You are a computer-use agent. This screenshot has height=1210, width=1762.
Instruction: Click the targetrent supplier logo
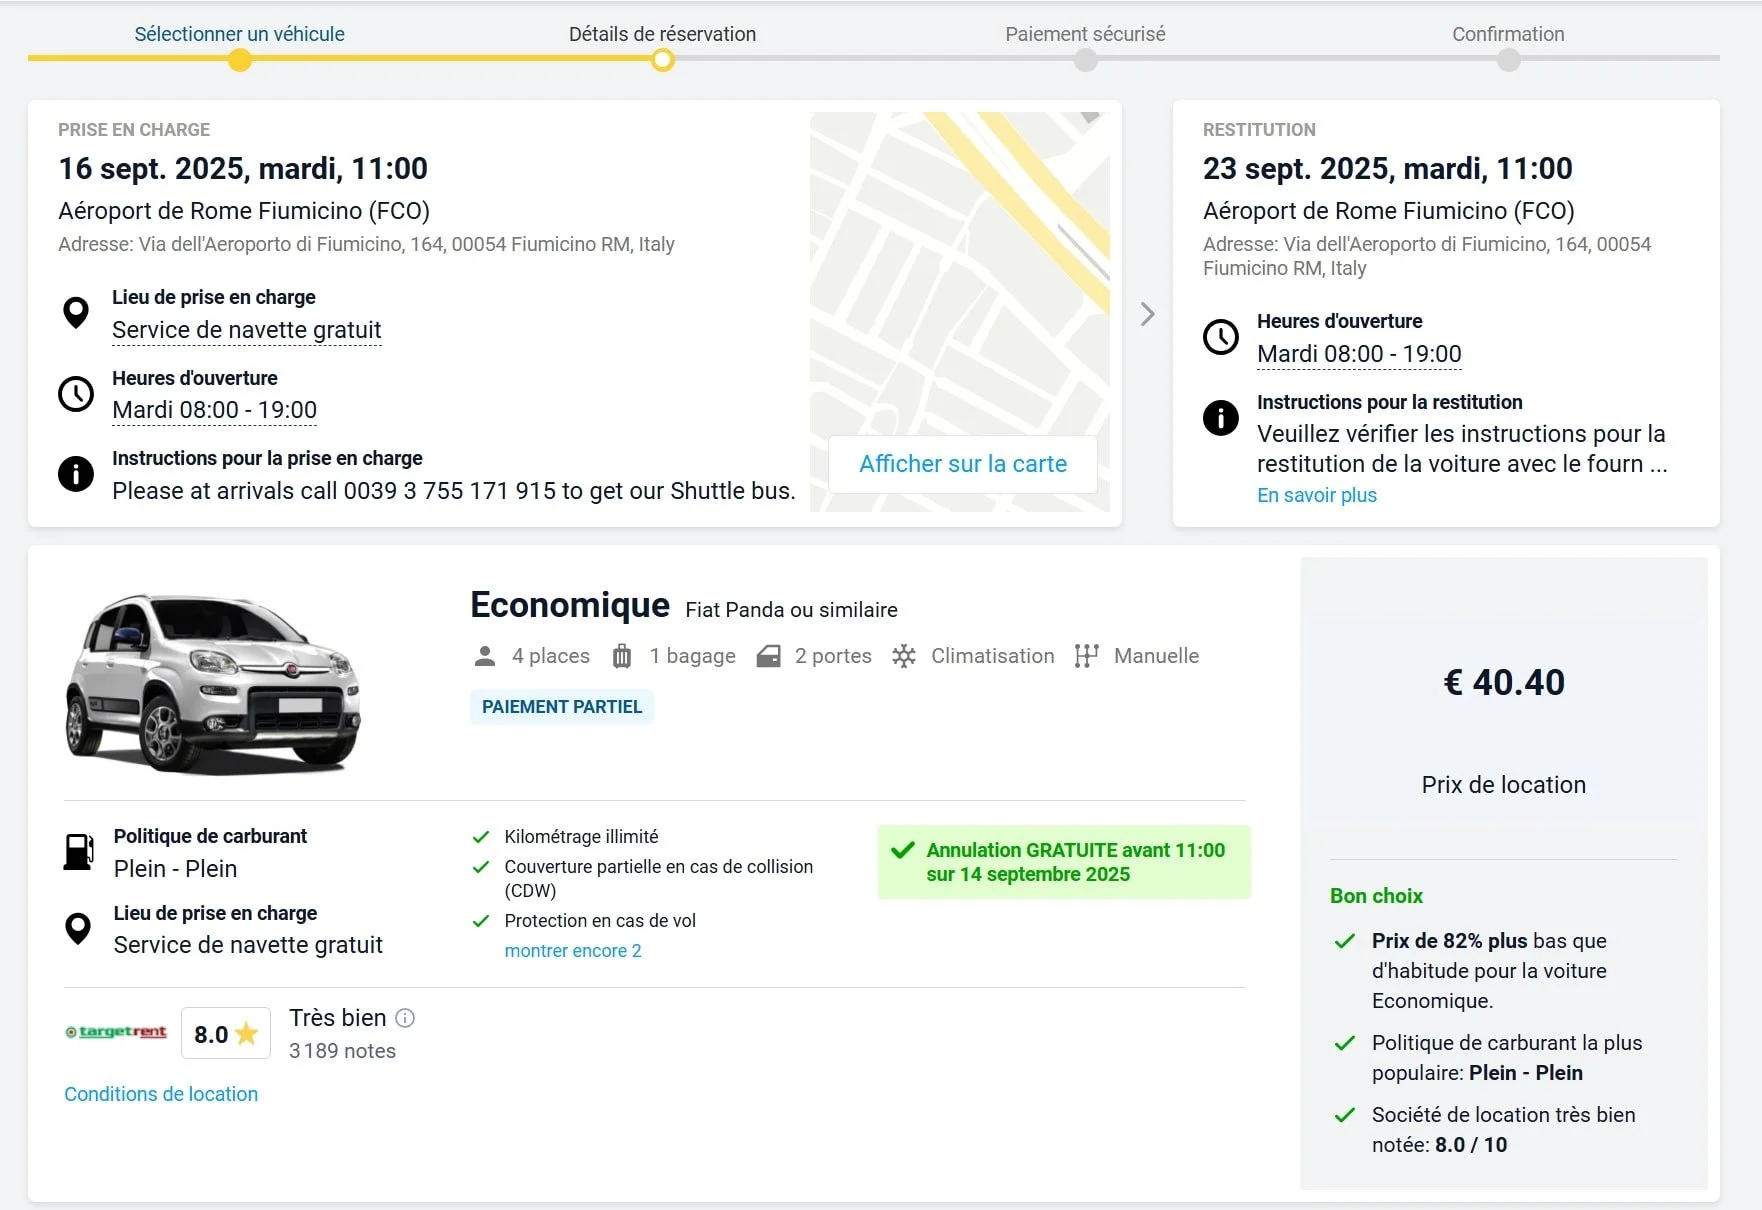pyautogui.click(x=116, y=1032)
